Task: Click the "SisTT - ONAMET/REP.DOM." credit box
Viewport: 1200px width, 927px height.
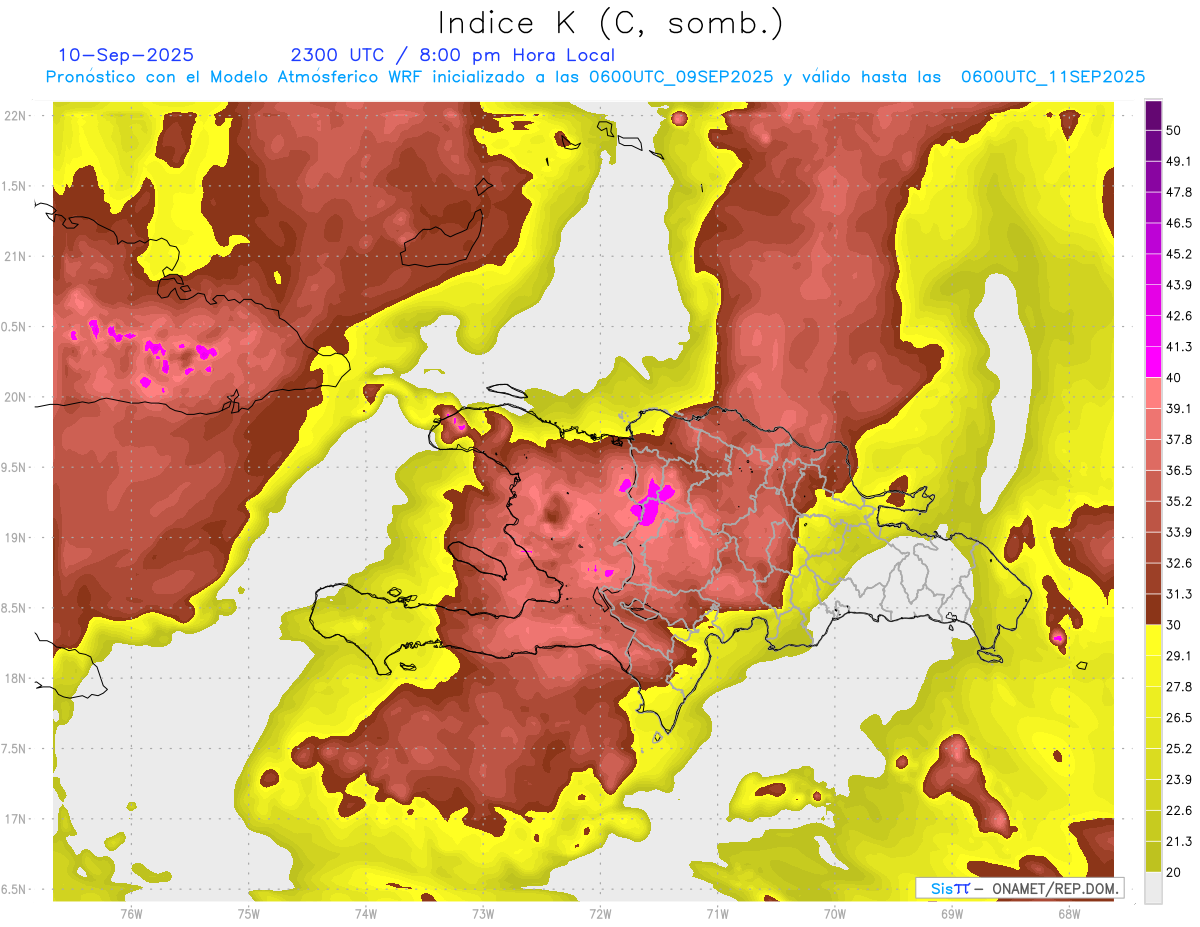Action: pos(1019,888)
